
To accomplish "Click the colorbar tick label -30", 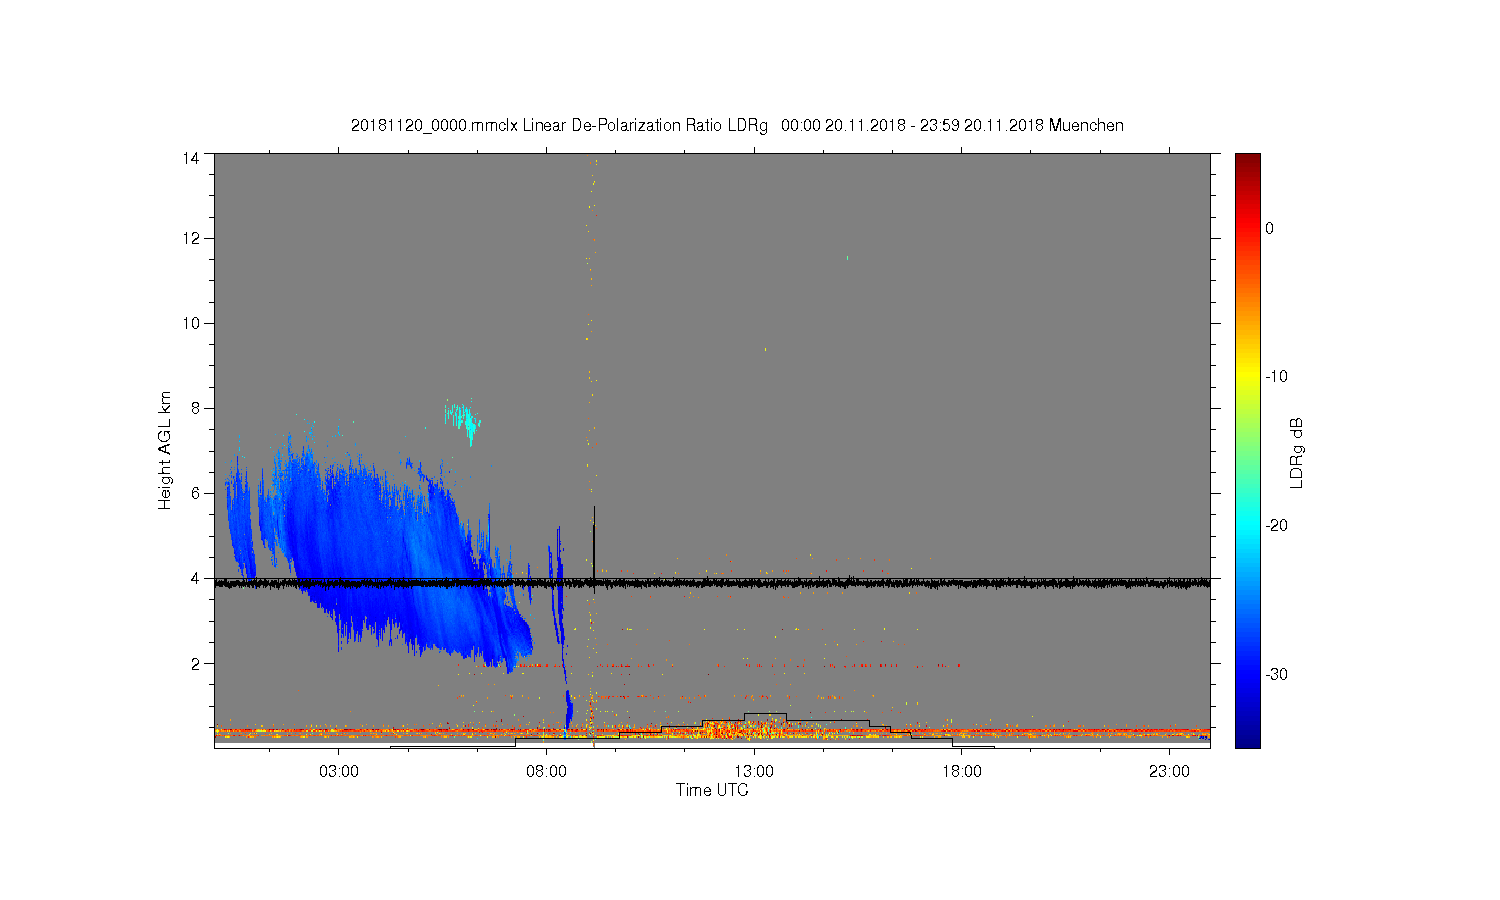I will pyautogui.click(x=1275, y=674).
